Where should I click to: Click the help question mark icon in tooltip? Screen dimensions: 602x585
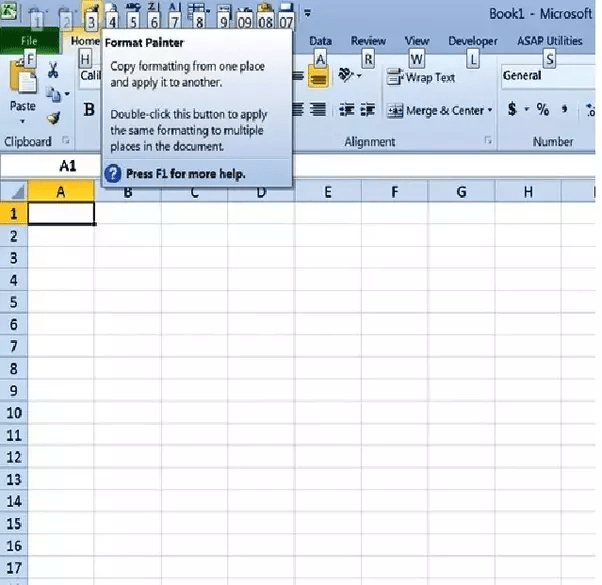click(113, 174)
